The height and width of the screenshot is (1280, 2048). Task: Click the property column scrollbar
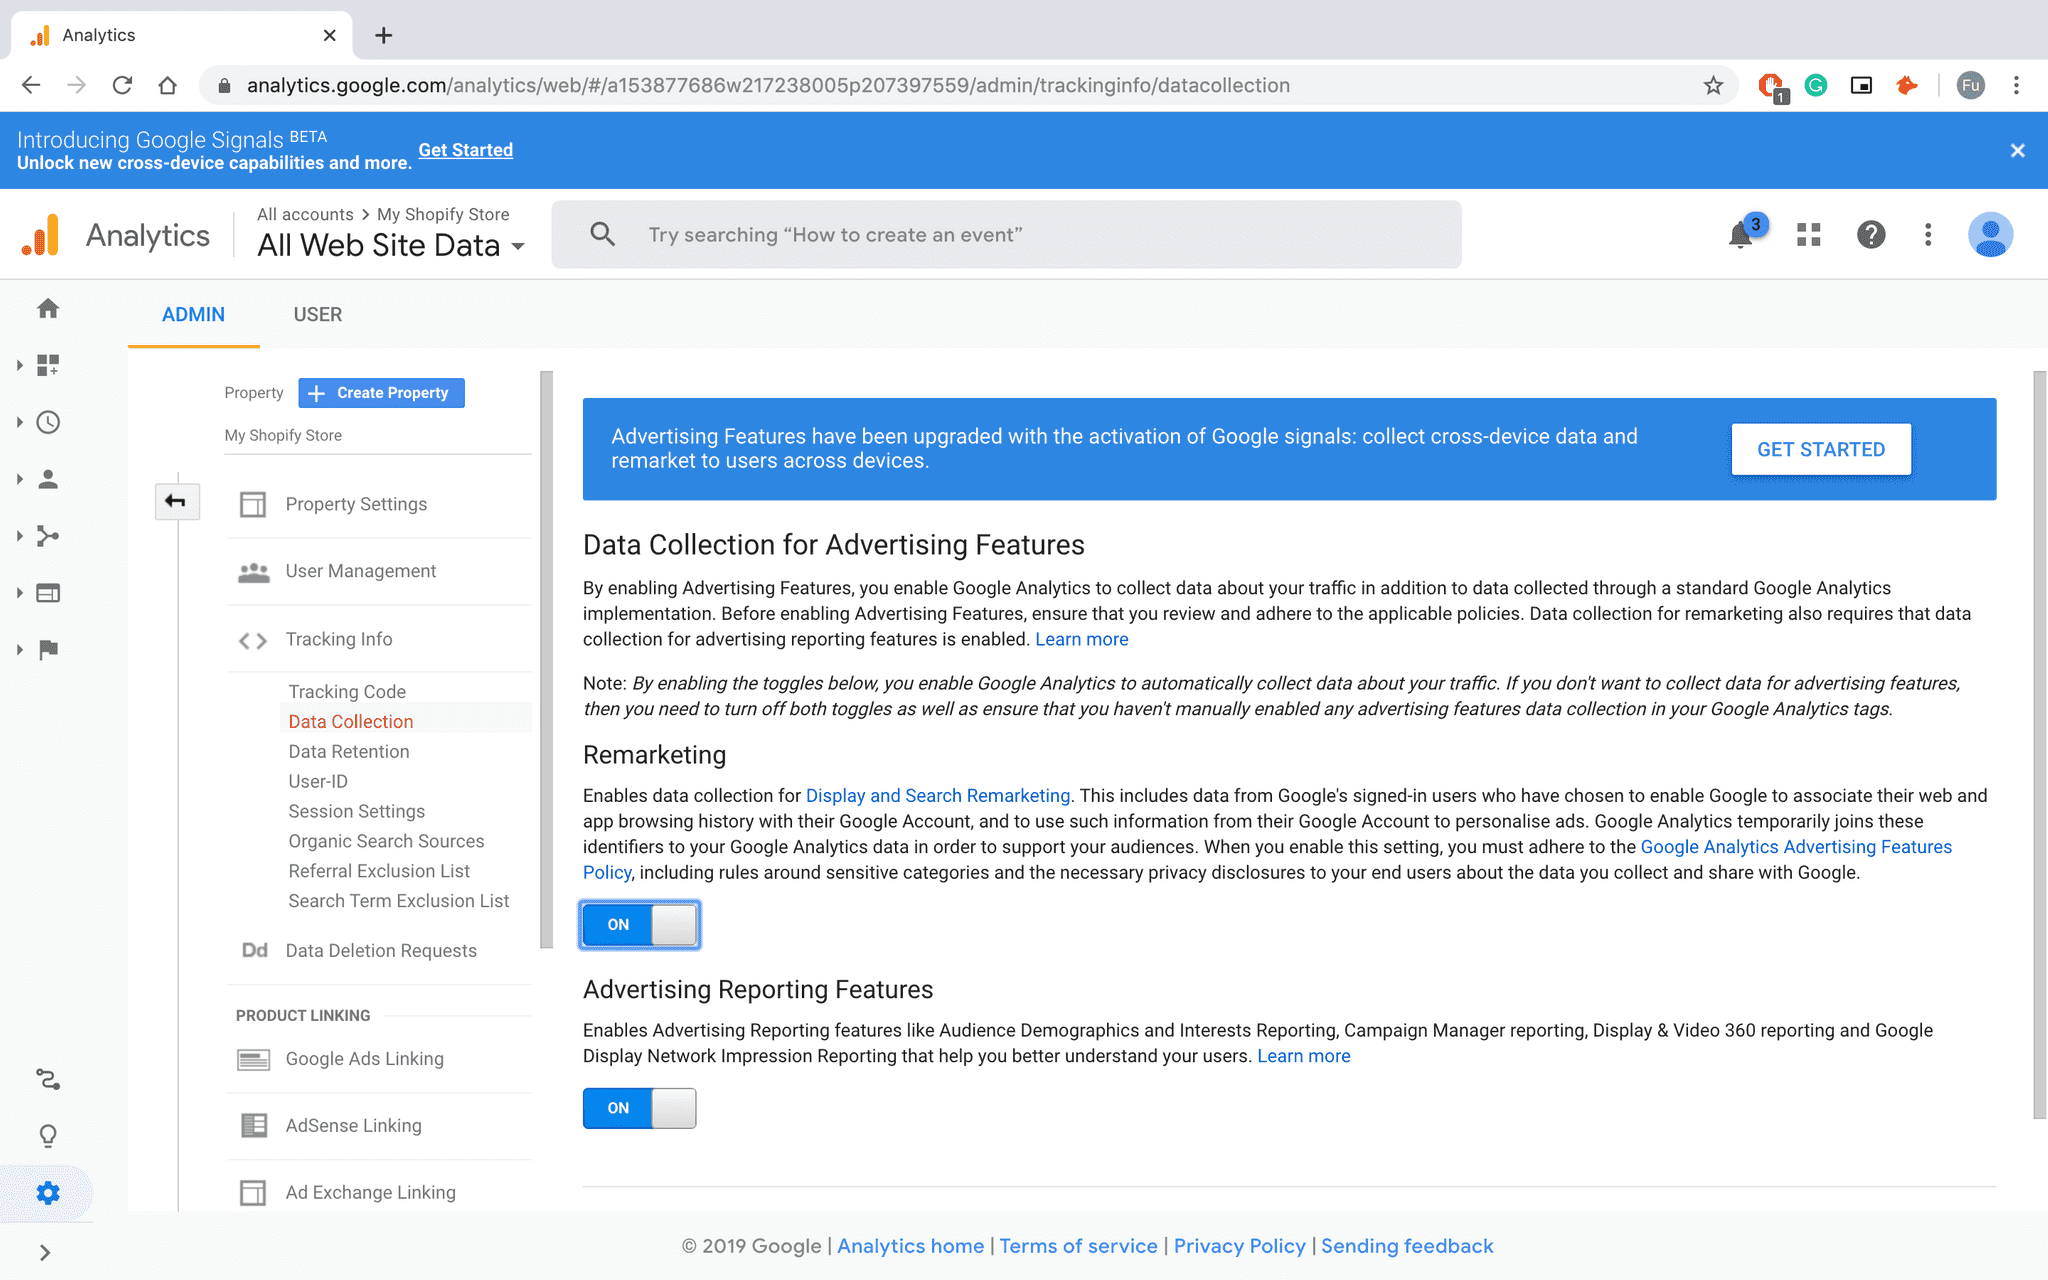[x=546, y=660]
